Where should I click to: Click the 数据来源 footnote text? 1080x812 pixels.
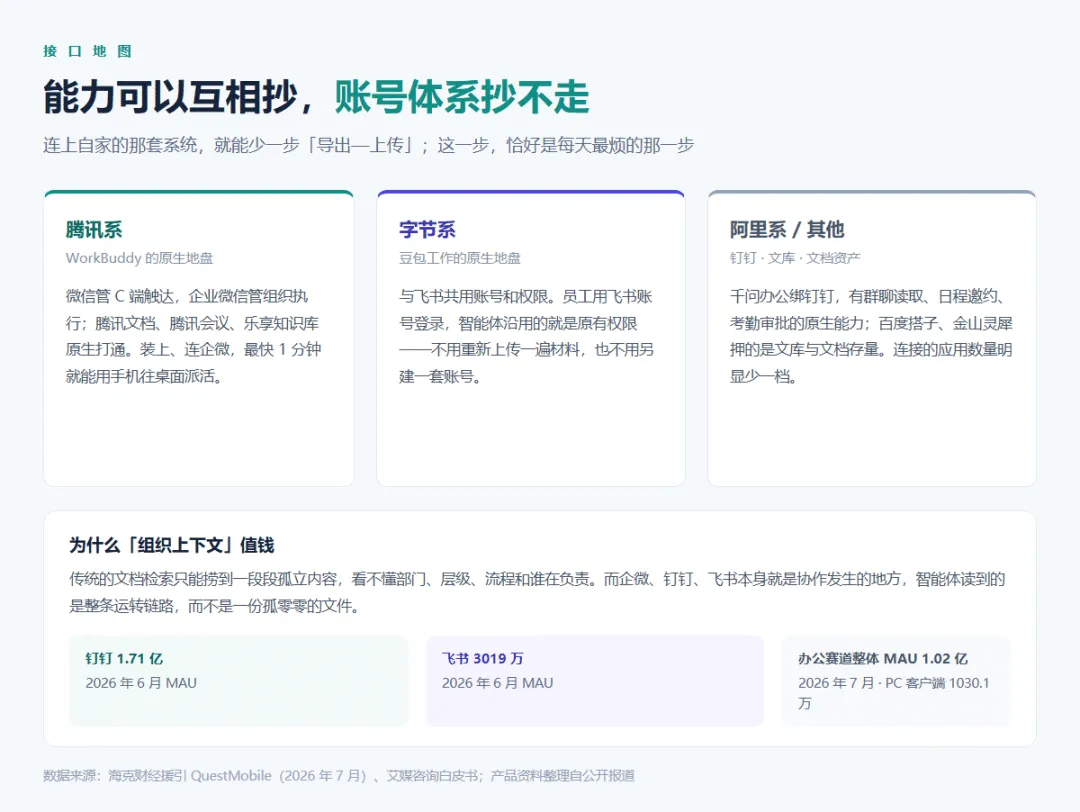pos(339,775)
